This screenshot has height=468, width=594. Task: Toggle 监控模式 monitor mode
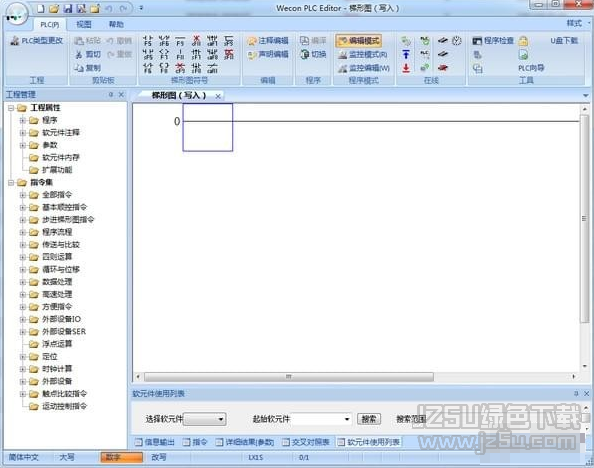(x=363, y=55)
